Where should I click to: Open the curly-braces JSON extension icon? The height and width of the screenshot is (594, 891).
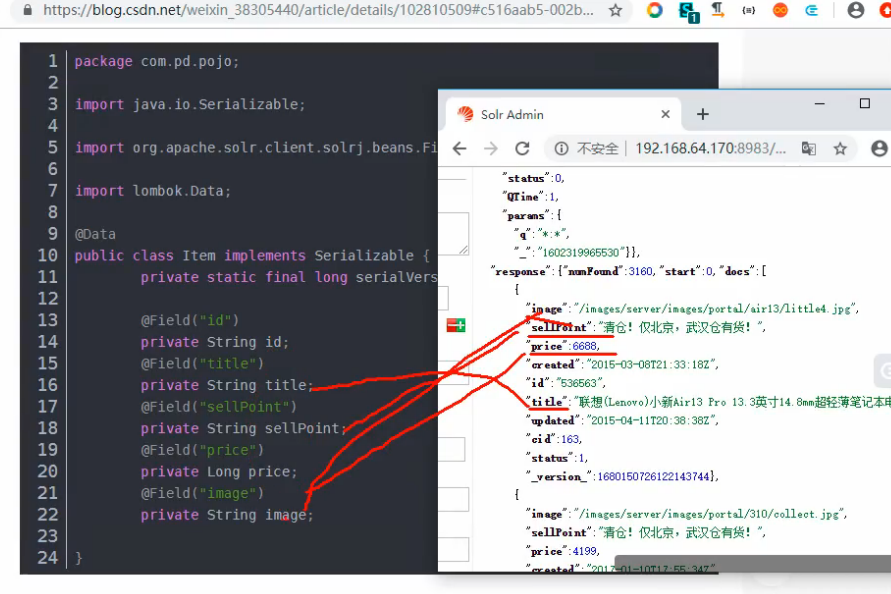pyautogui.click(x=748, y=10)
